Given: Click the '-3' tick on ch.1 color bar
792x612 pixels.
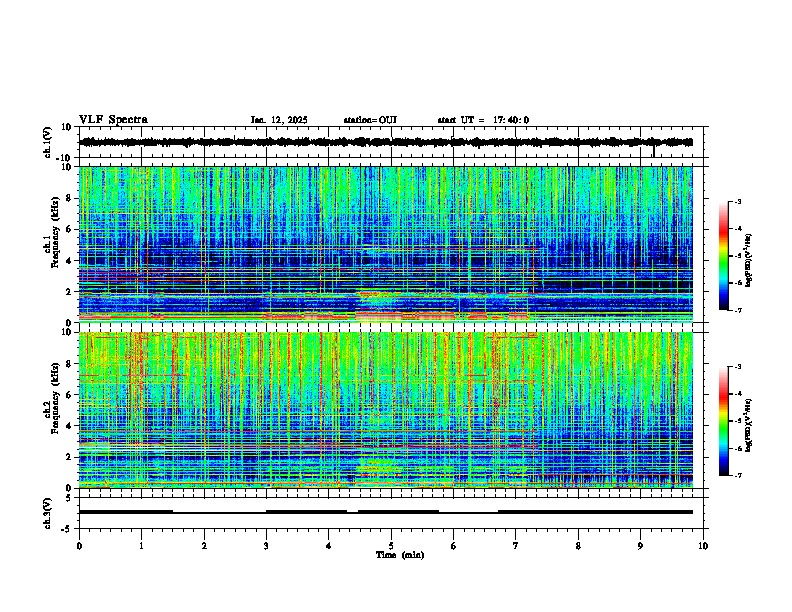Looking at the screenshot, I should click(x=738, y=201).
